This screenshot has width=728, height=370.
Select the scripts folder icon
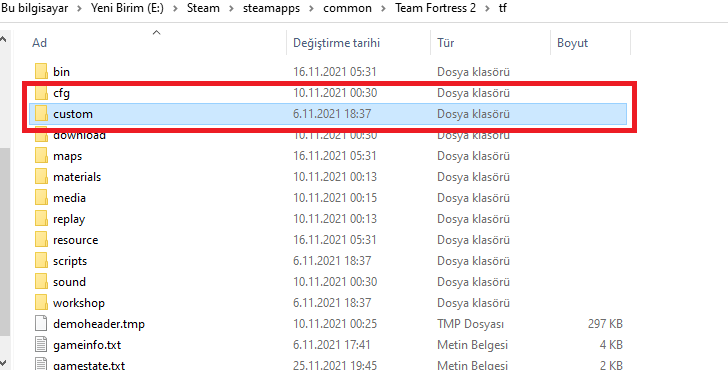(41, 261)
